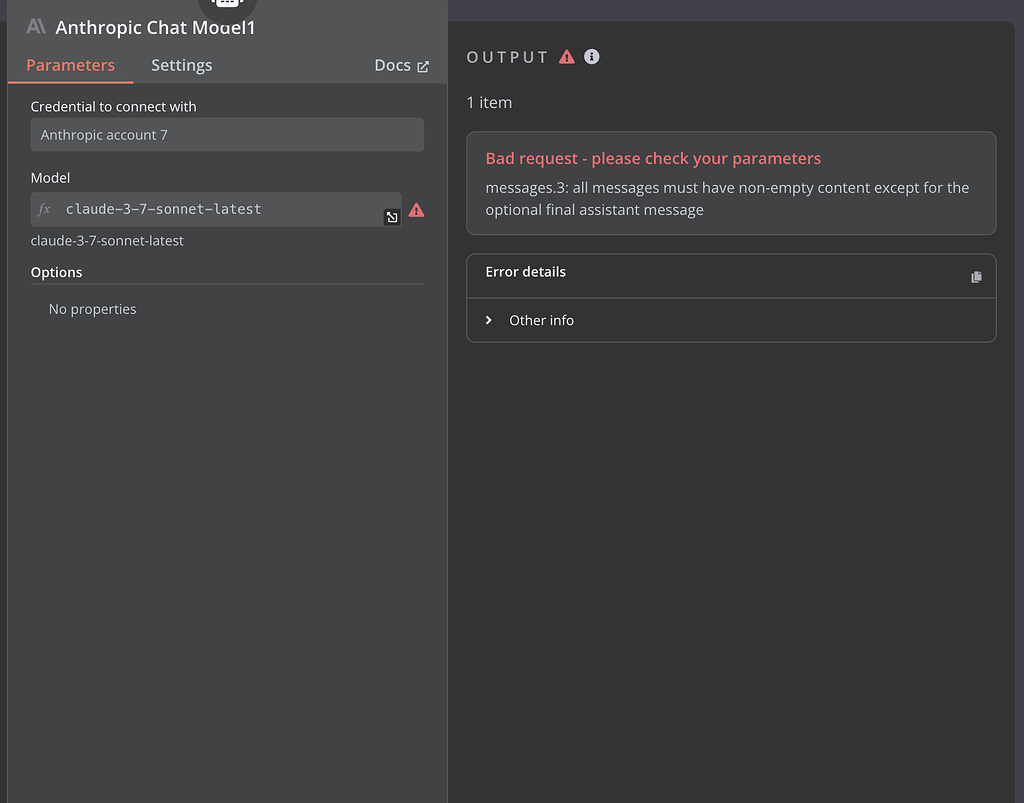Select the Parameters tab
The image size is (1024, 803).
tap(70, 65)
